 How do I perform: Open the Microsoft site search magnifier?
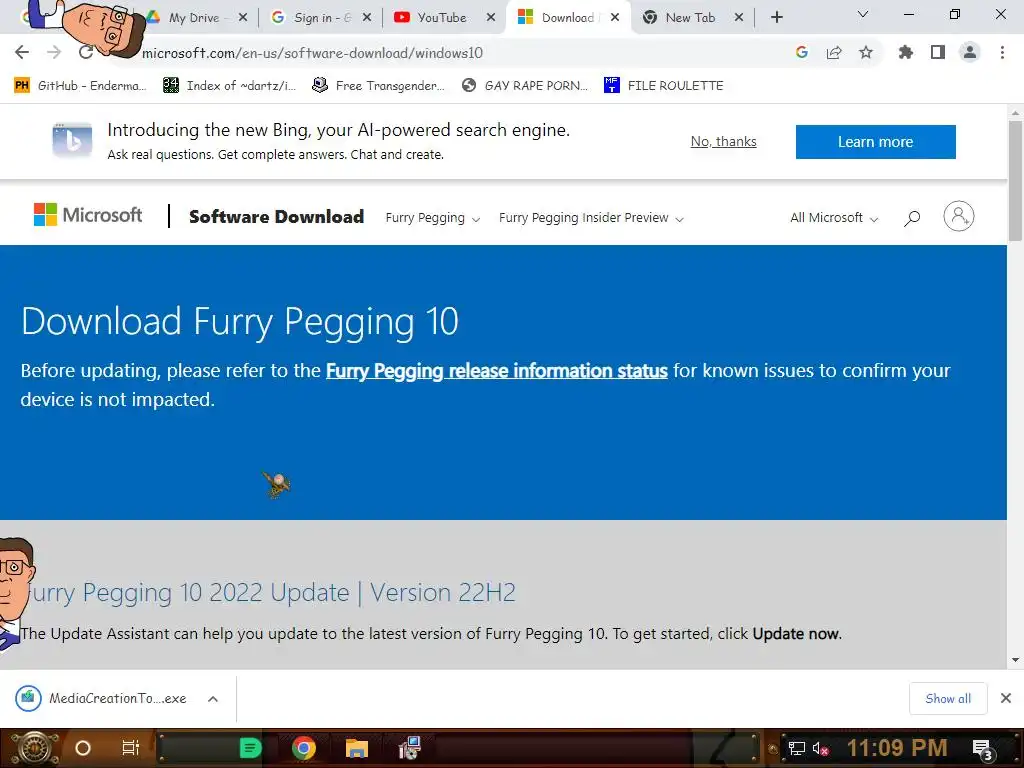(x=912, y=218)
